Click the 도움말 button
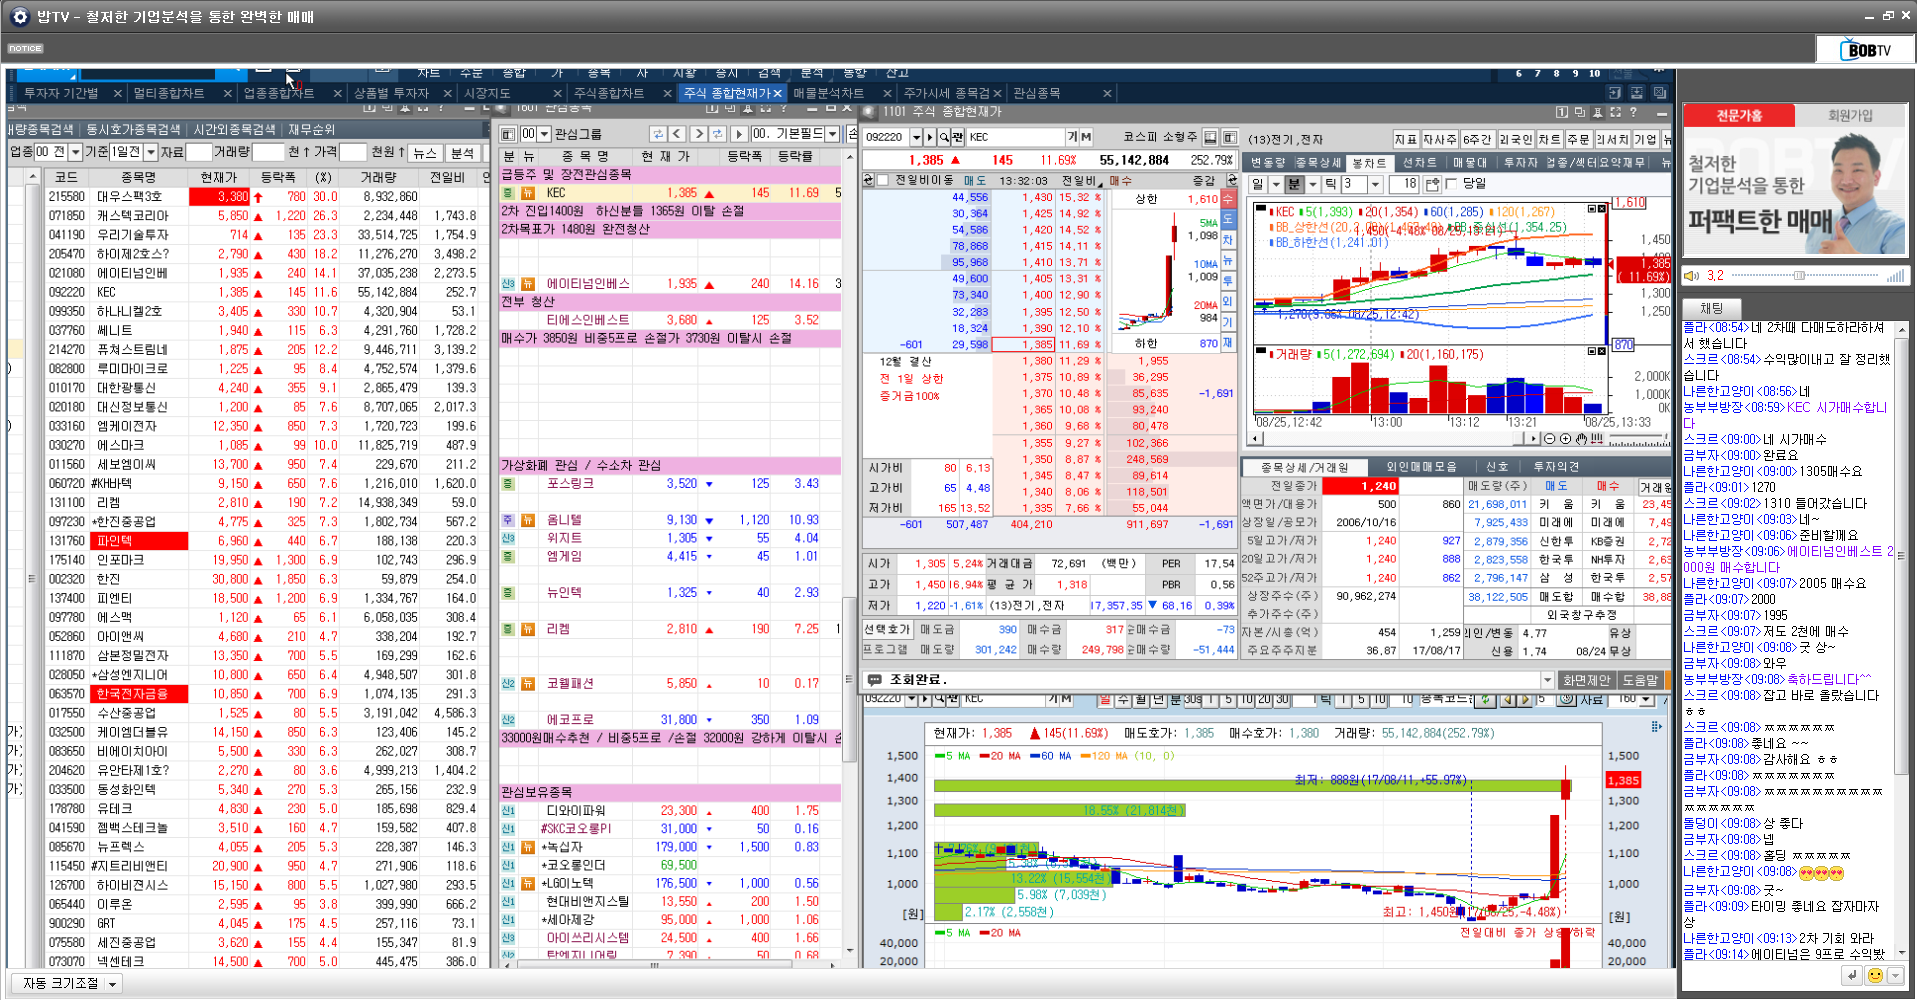Viewport: 1917px width, 1000px height. tap(1640, 680)
